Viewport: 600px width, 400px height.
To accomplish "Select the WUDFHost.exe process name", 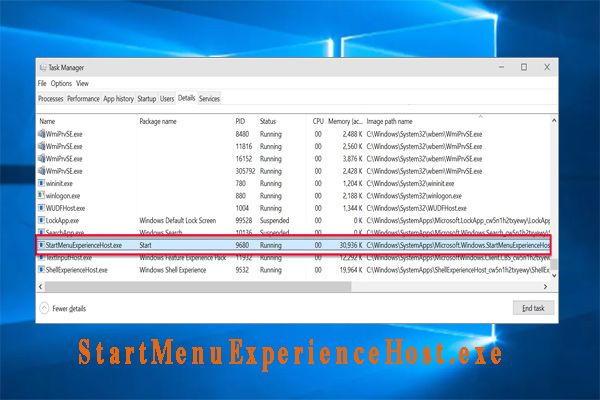I will click(65, 208).
